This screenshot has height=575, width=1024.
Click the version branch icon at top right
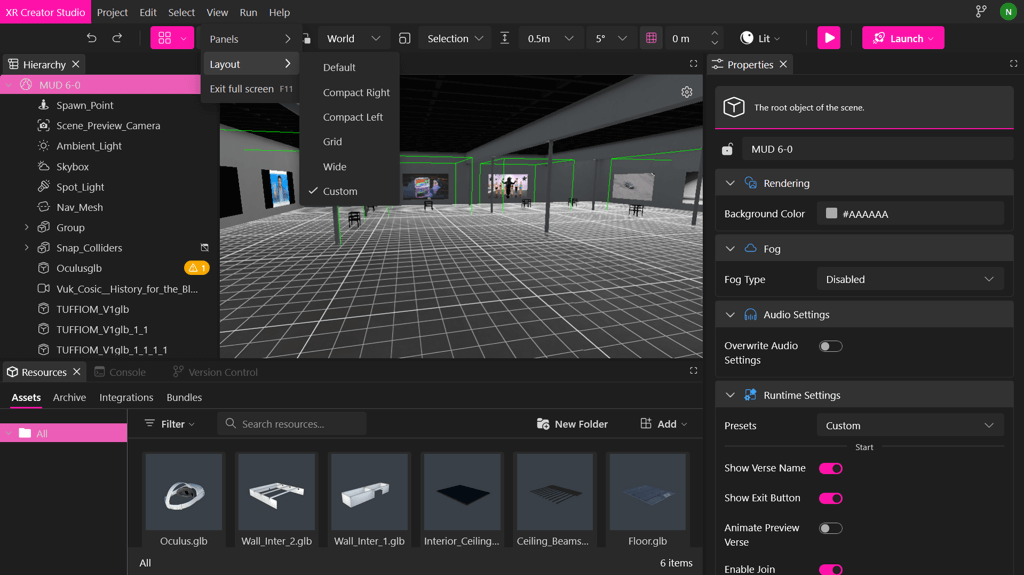[x=980, y=12]
